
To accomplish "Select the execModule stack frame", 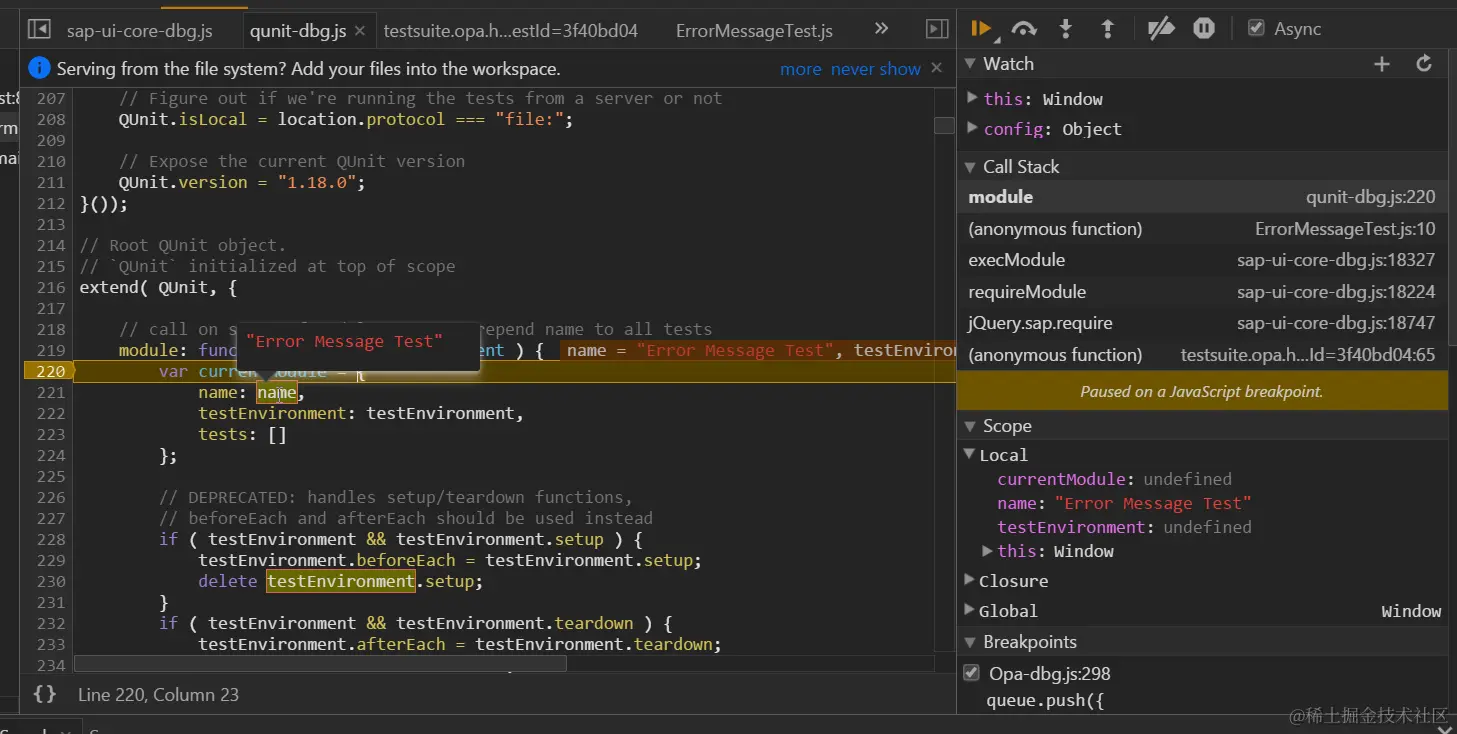I will (1202, 260).
